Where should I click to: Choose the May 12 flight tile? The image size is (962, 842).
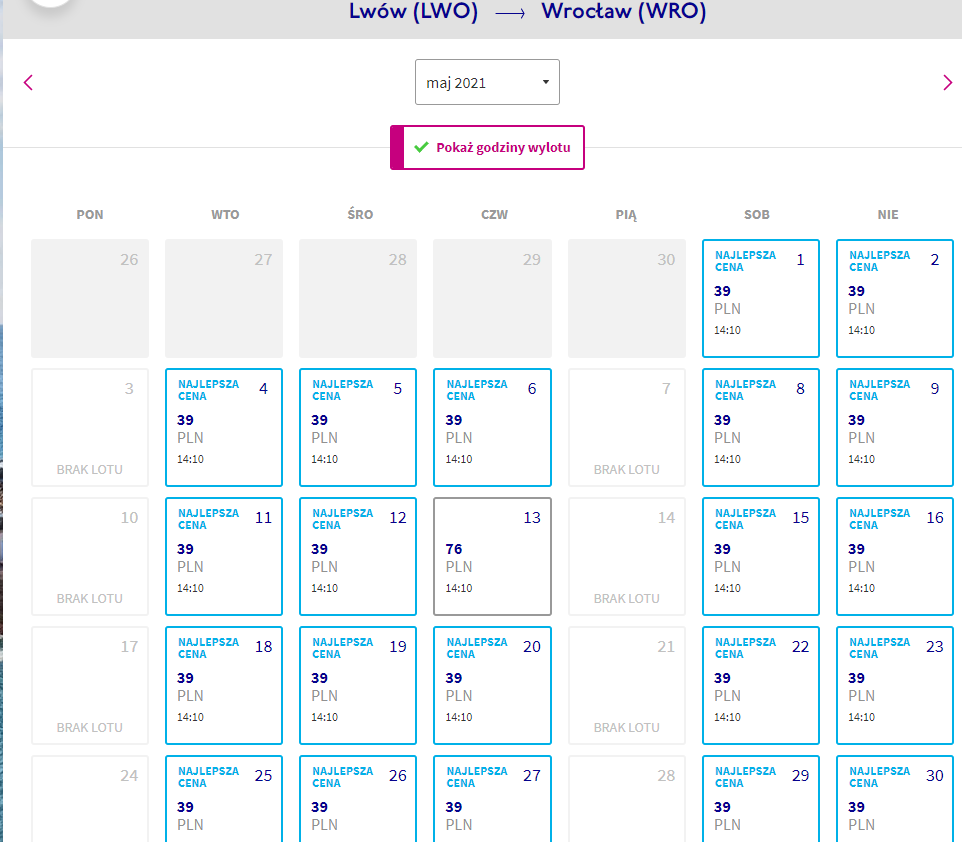358,556
